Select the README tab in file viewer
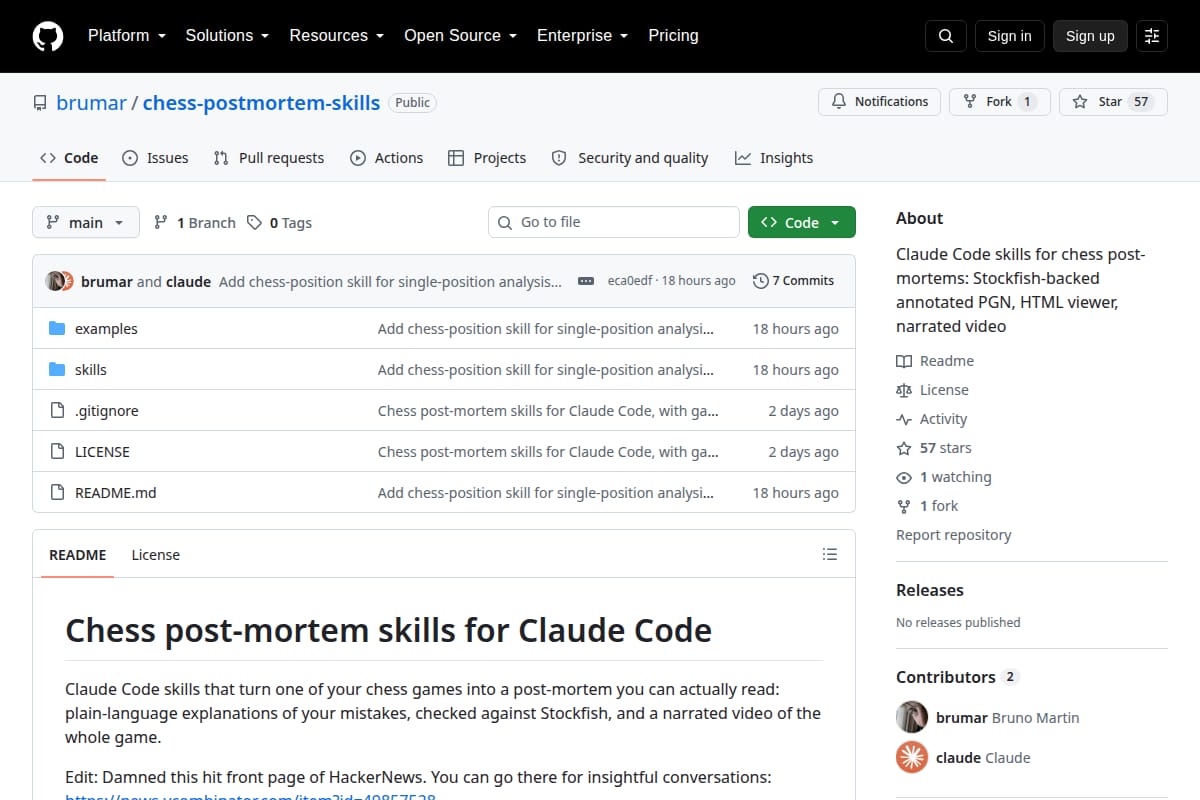 coord(78,554)
